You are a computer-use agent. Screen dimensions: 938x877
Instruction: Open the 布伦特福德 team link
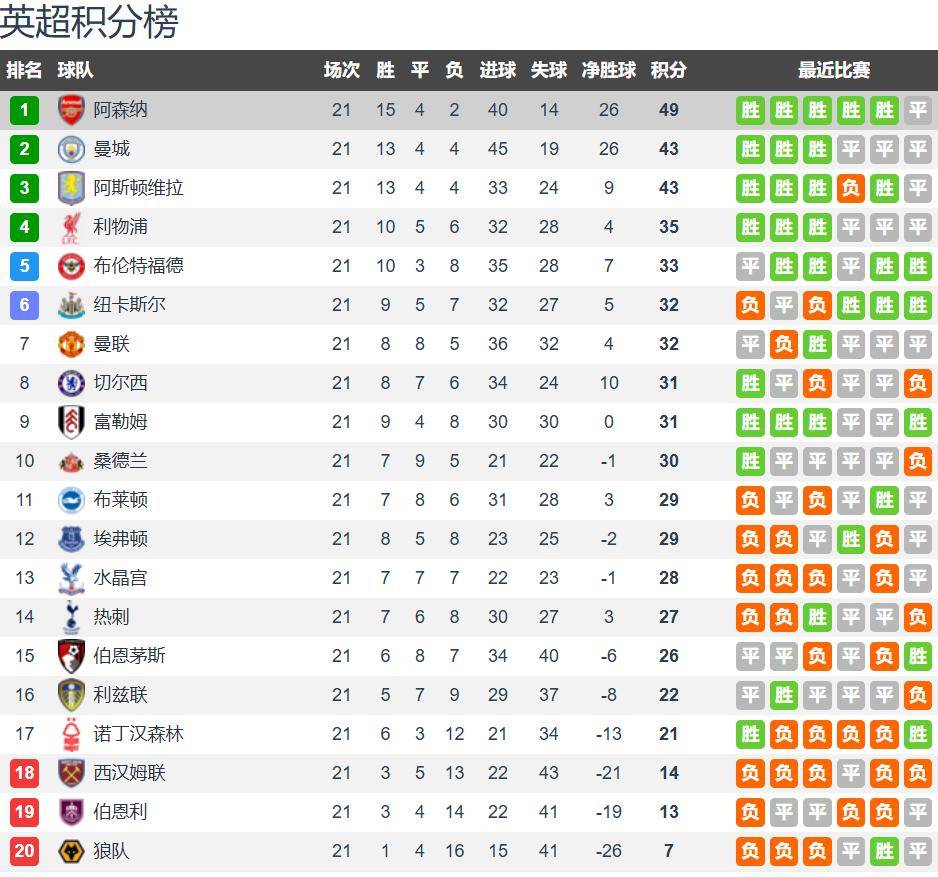[x=138, y=266]
